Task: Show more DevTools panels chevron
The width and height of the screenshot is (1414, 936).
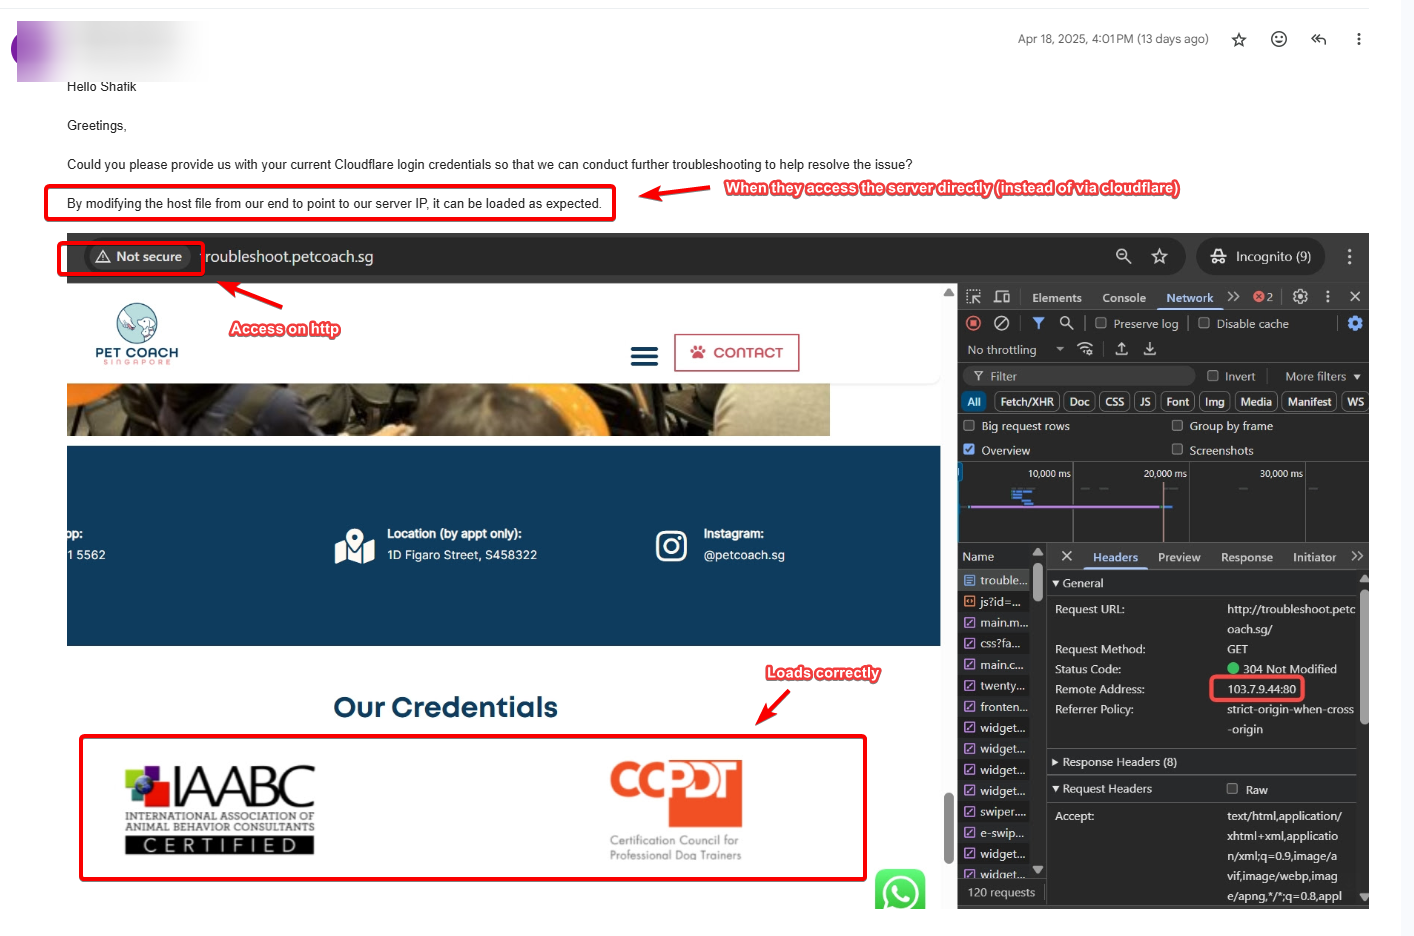Action: click(x=1233, y=297)
